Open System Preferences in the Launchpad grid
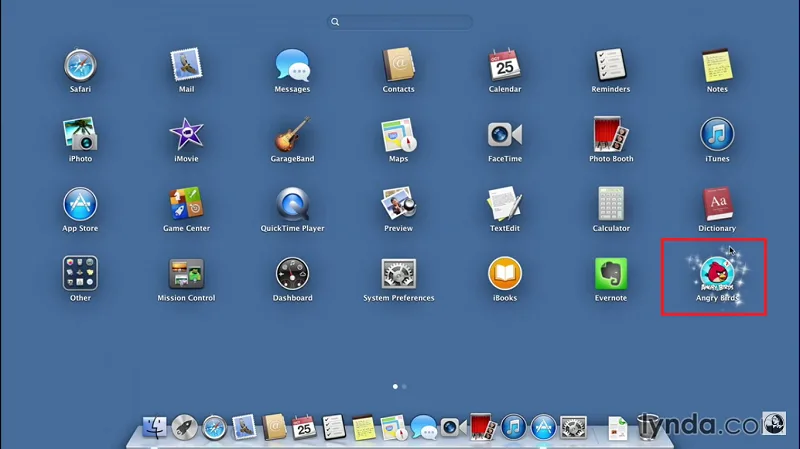 [398, 273]
